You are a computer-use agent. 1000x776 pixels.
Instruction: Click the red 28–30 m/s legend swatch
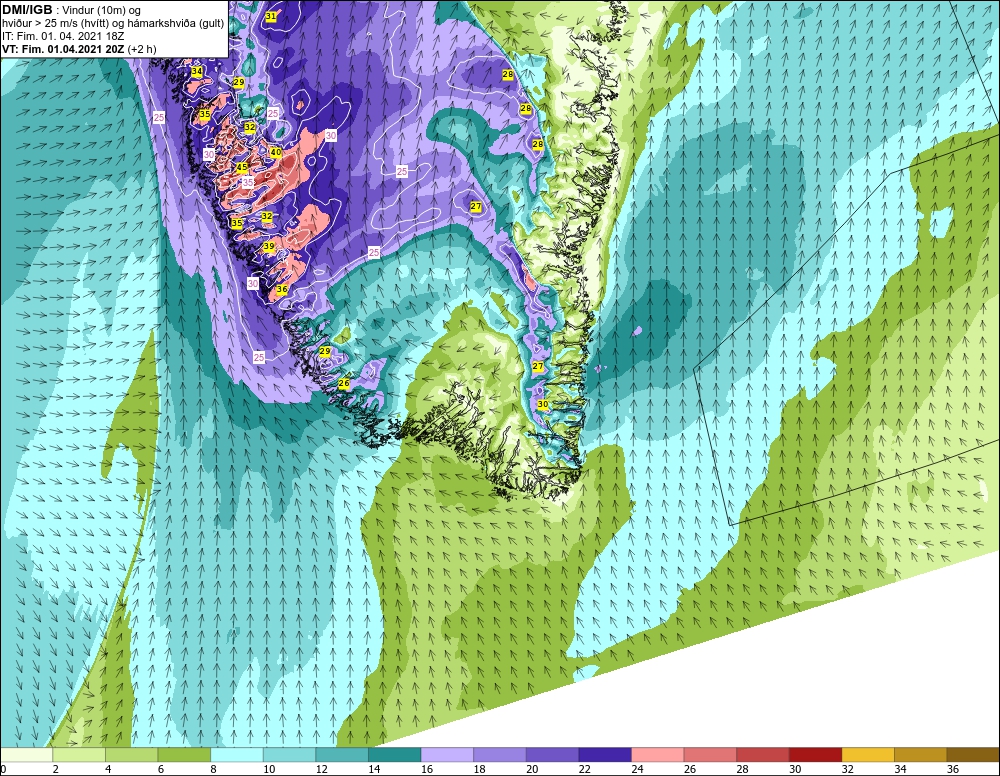point(763,755)
